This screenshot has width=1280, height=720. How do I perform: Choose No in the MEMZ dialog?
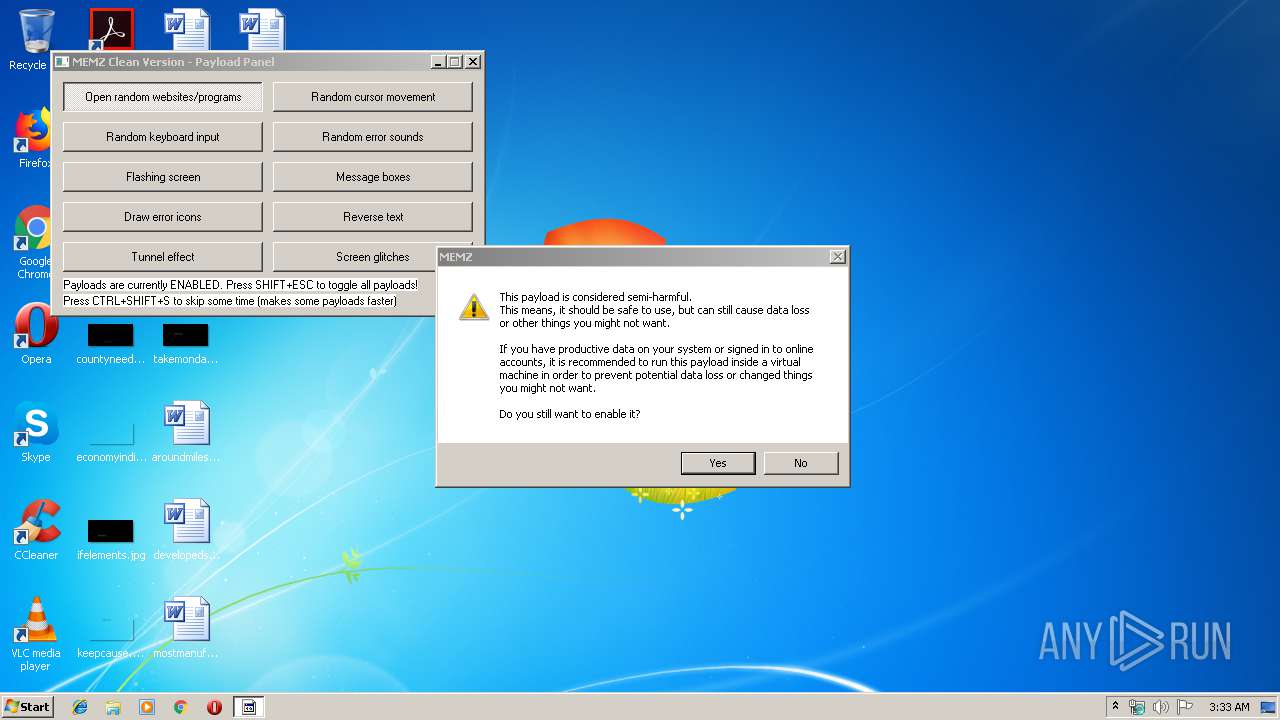(x=801, y=463)
